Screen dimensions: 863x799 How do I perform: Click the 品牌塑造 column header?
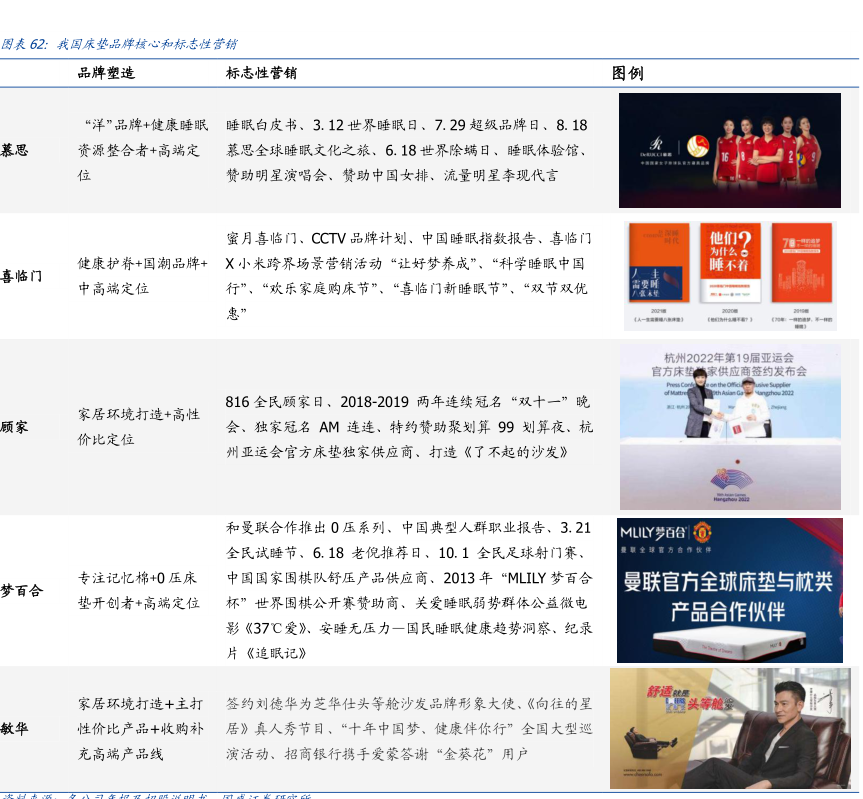[x=106, y=73]
